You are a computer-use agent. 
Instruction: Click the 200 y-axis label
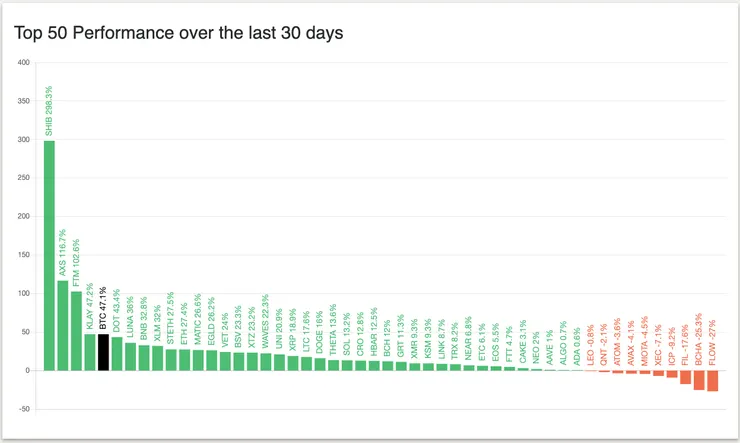coord(24,217)
